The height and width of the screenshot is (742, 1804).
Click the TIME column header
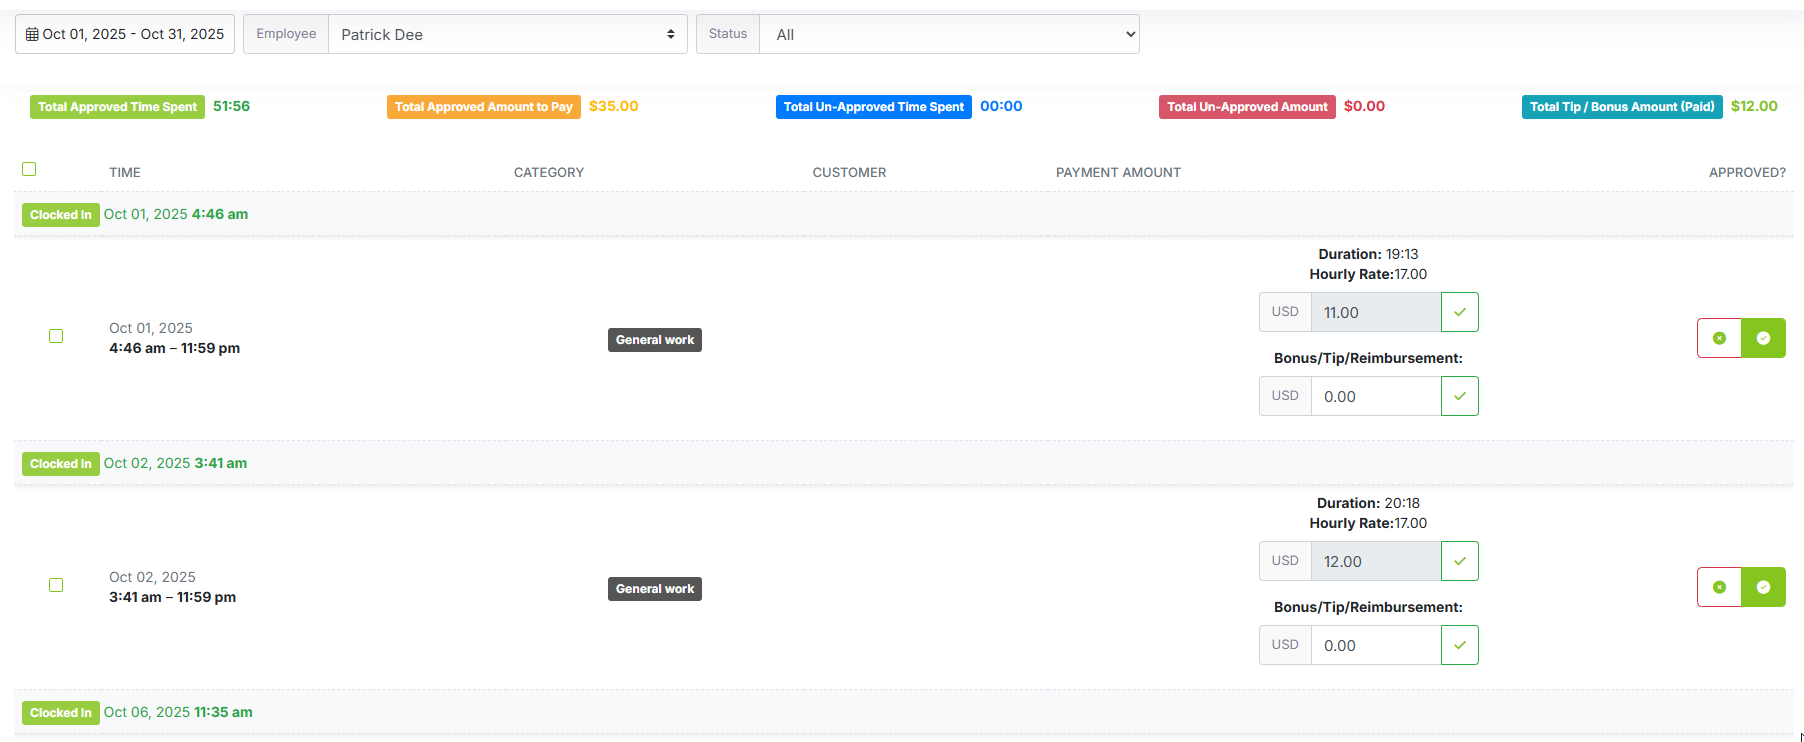[x=125, y=172]
